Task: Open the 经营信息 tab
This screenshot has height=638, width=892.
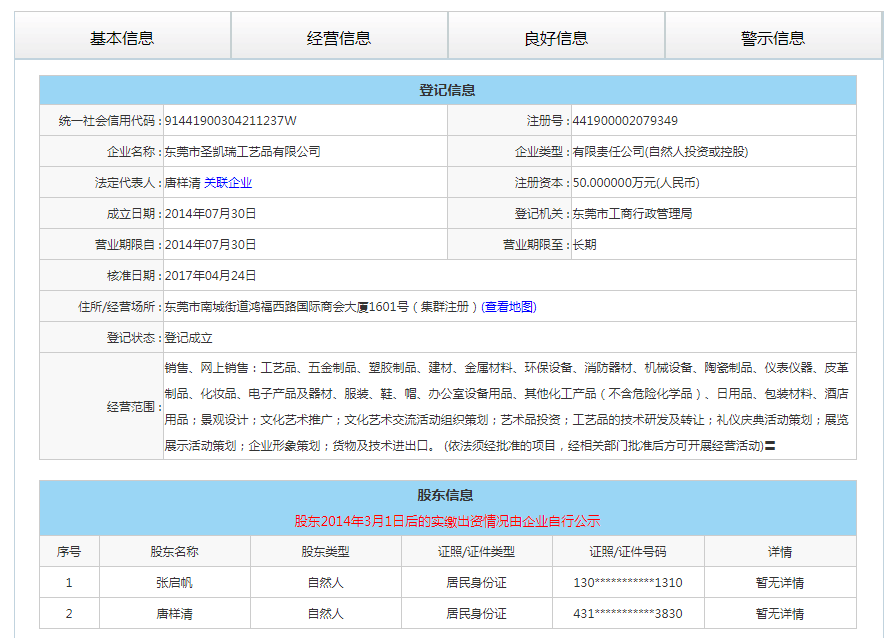Action: [339, 38]
